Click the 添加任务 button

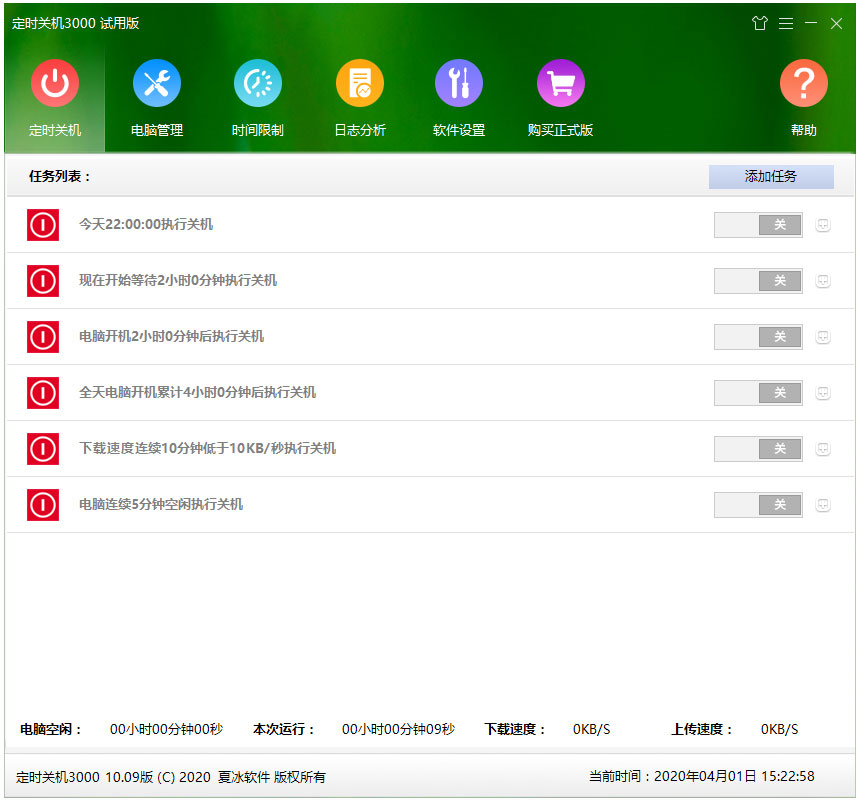pos(771,177)
